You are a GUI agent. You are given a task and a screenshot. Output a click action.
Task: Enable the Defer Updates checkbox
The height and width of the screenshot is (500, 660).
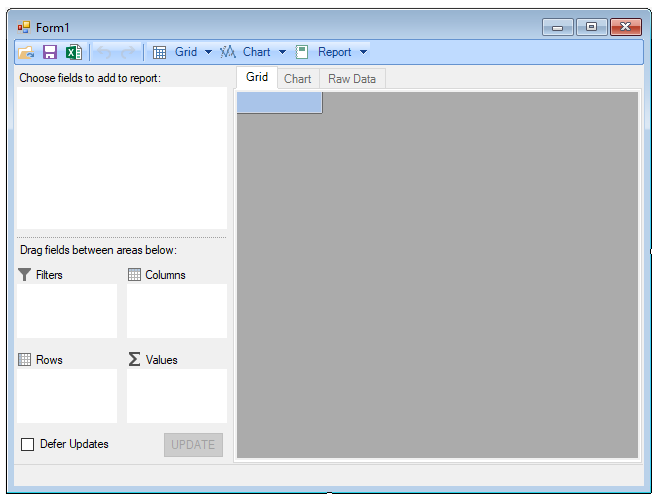click(28, 444)
